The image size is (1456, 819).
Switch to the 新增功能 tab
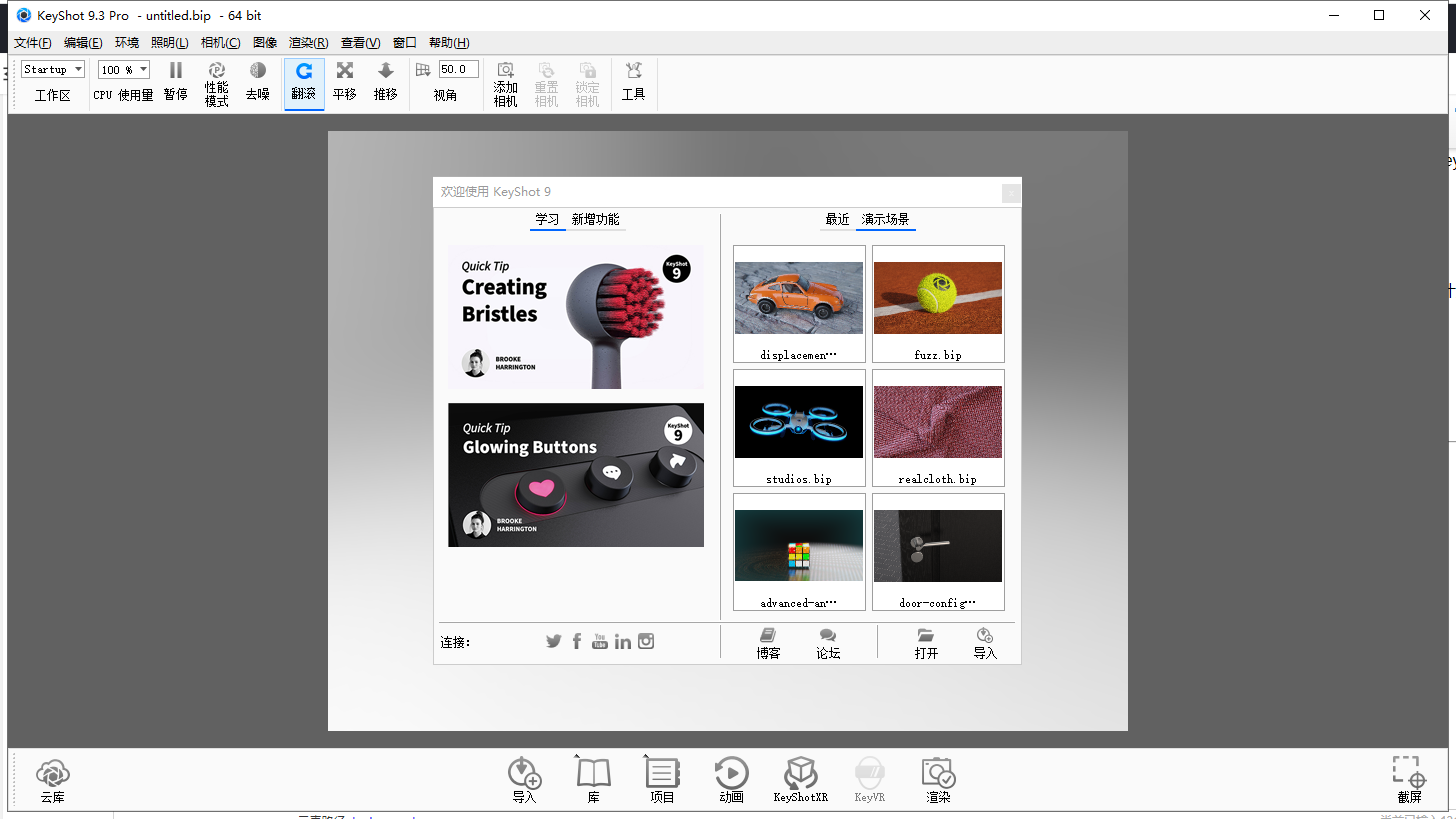(595, 219)
